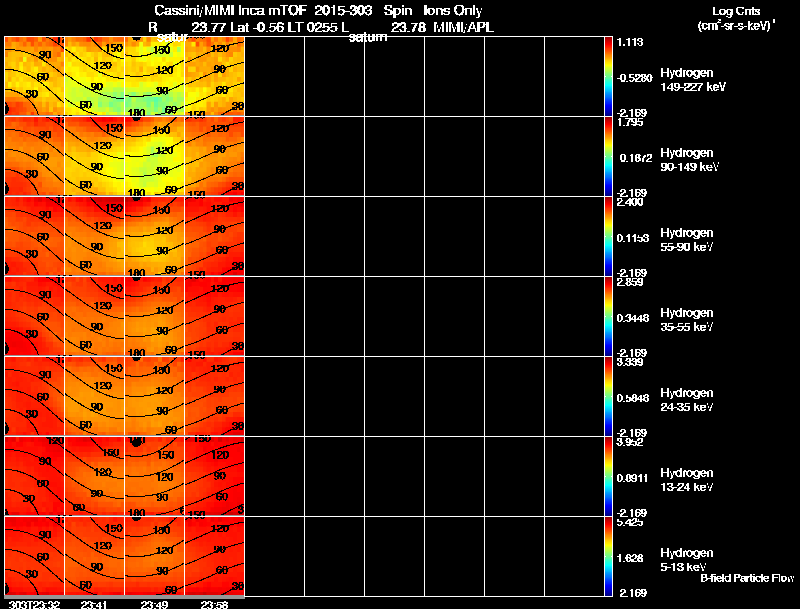Open the 5-13 keV map at 23:49
Image resolution: width=800 pixels, height=609 pixels.
(155, 556)
